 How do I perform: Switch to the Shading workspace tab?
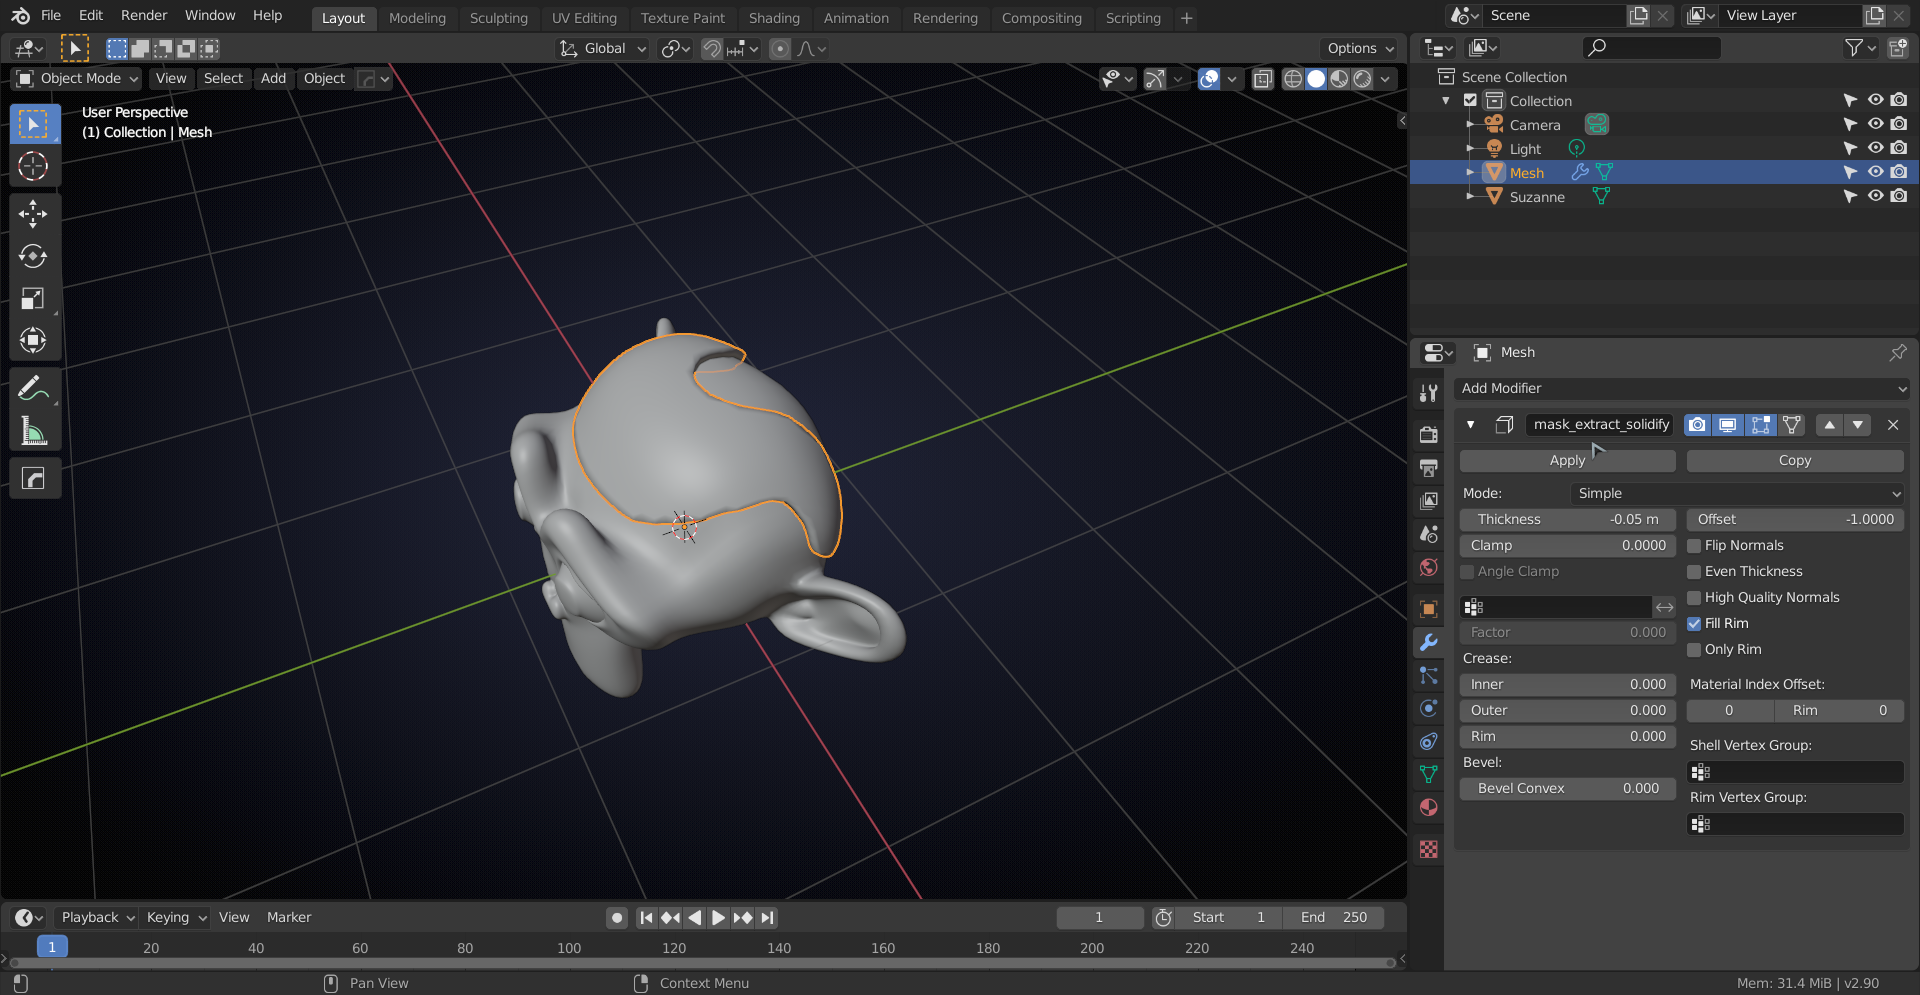(x=774, y=18)
